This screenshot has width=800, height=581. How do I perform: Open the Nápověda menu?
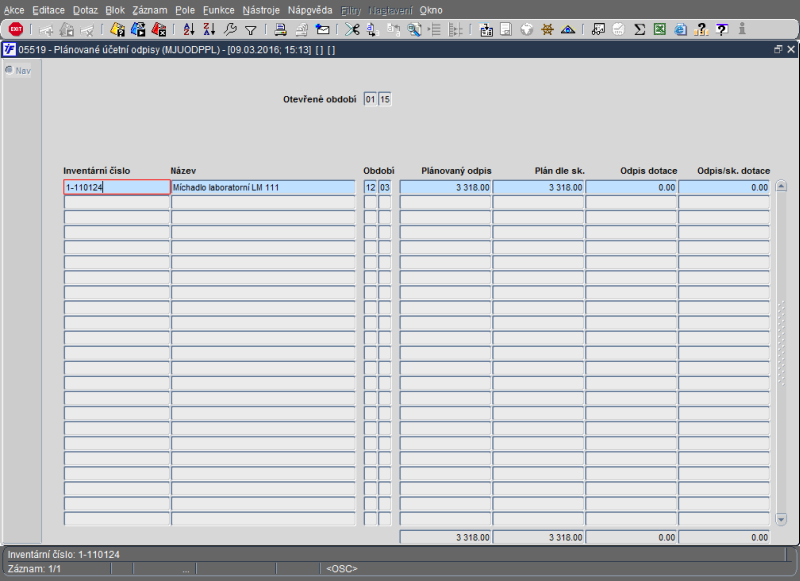click(x=310, y=10)
